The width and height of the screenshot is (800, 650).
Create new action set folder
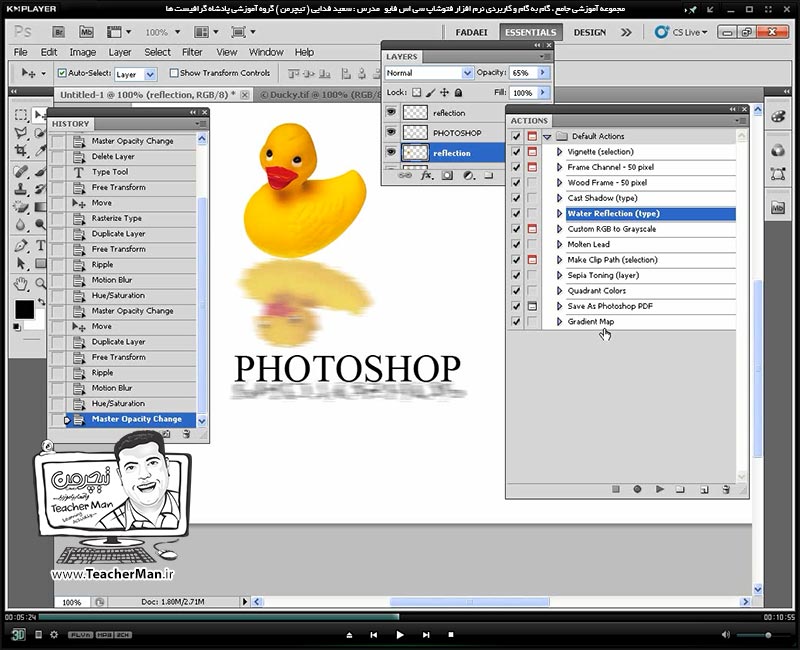680,489
